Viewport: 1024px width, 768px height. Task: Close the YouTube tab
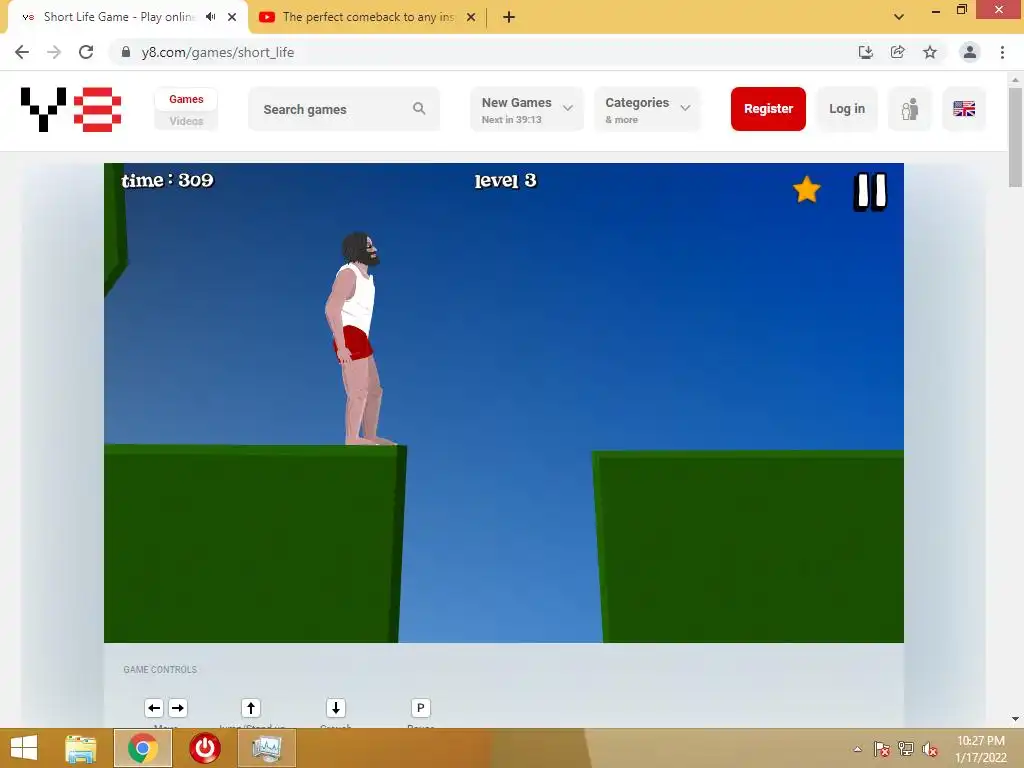[471, 17]
